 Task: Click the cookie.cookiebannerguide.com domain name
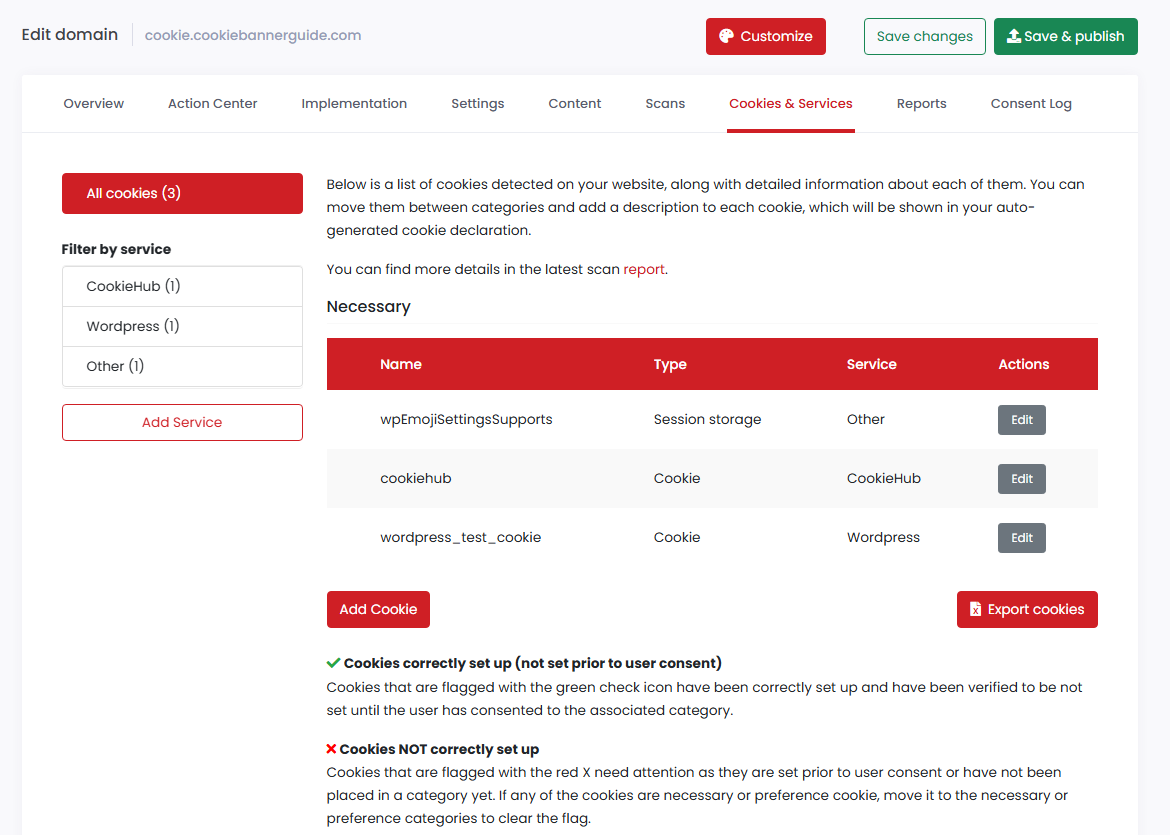click(x=253, y=35)
